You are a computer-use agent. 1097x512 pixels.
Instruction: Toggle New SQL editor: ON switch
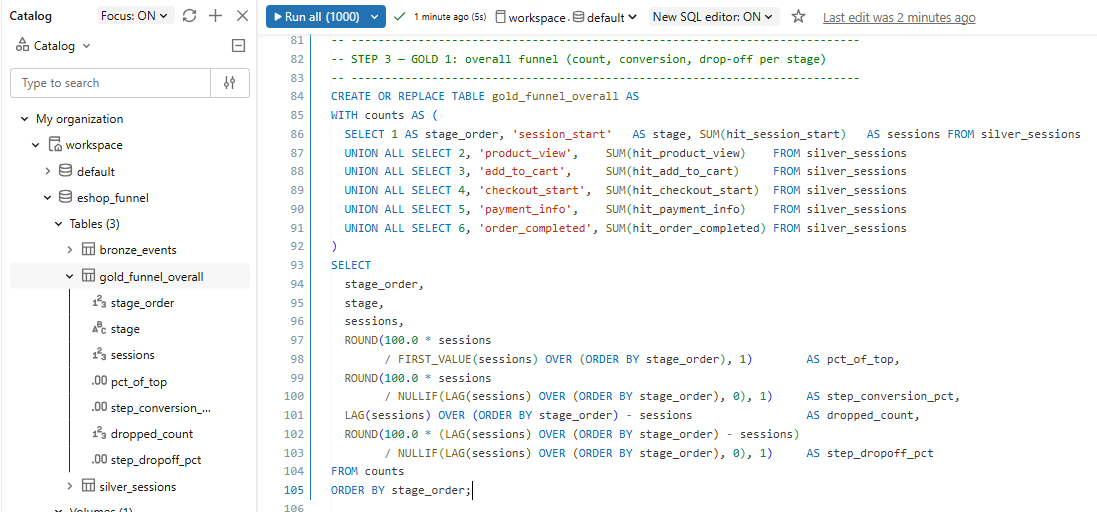click(714, 17)
